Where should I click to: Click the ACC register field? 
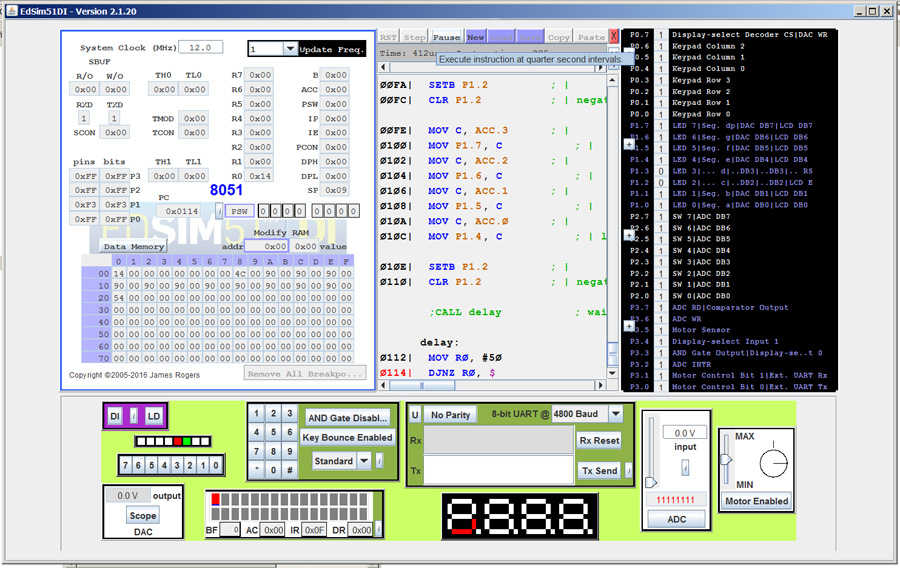point(335,90)
